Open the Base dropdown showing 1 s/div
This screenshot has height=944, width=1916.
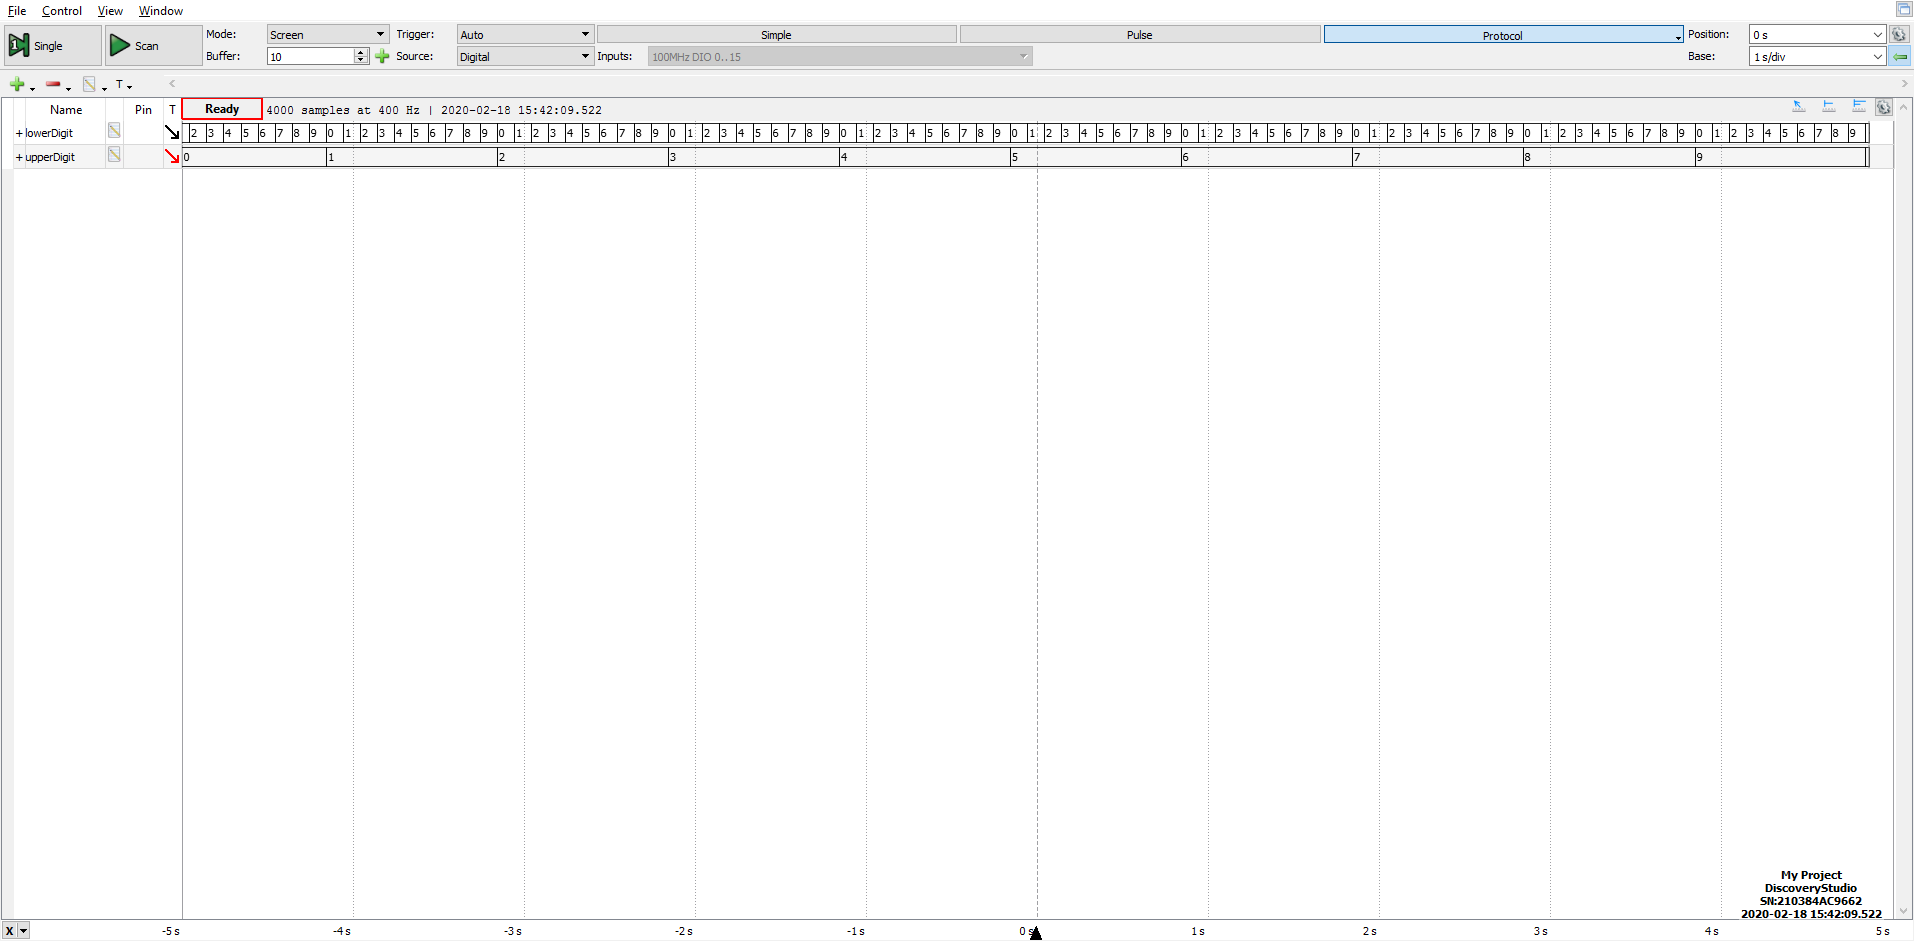pyautogui.click(x=1817, y=57)
